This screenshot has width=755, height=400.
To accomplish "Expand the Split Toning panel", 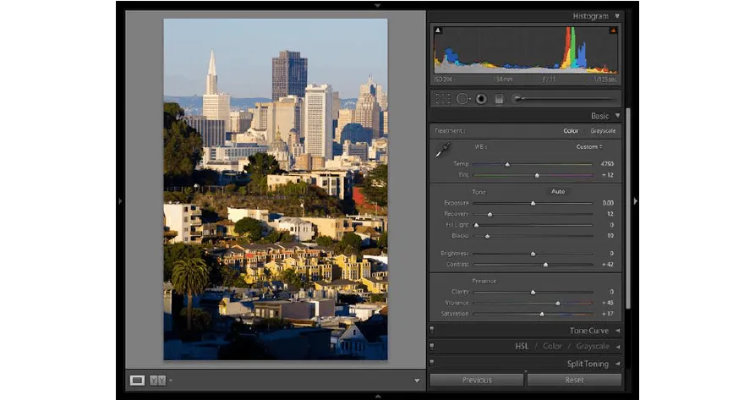I will (618, 364).
